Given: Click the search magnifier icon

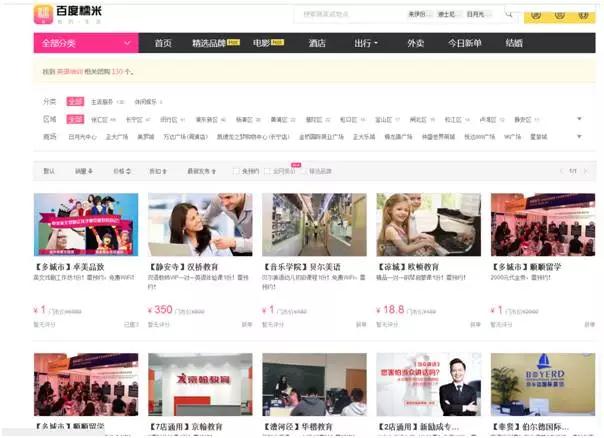Looking at the screenshot, I should pos(509,15).
